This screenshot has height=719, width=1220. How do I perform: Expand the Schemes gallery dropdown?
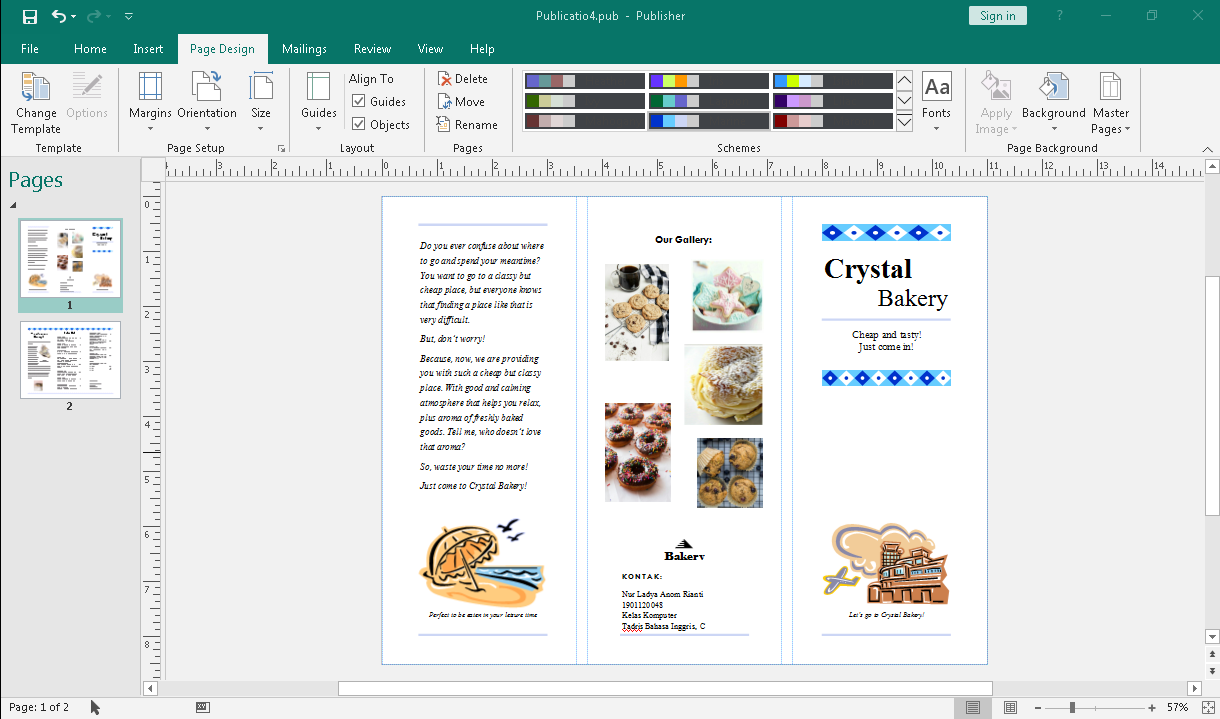[x=904, y=121]
